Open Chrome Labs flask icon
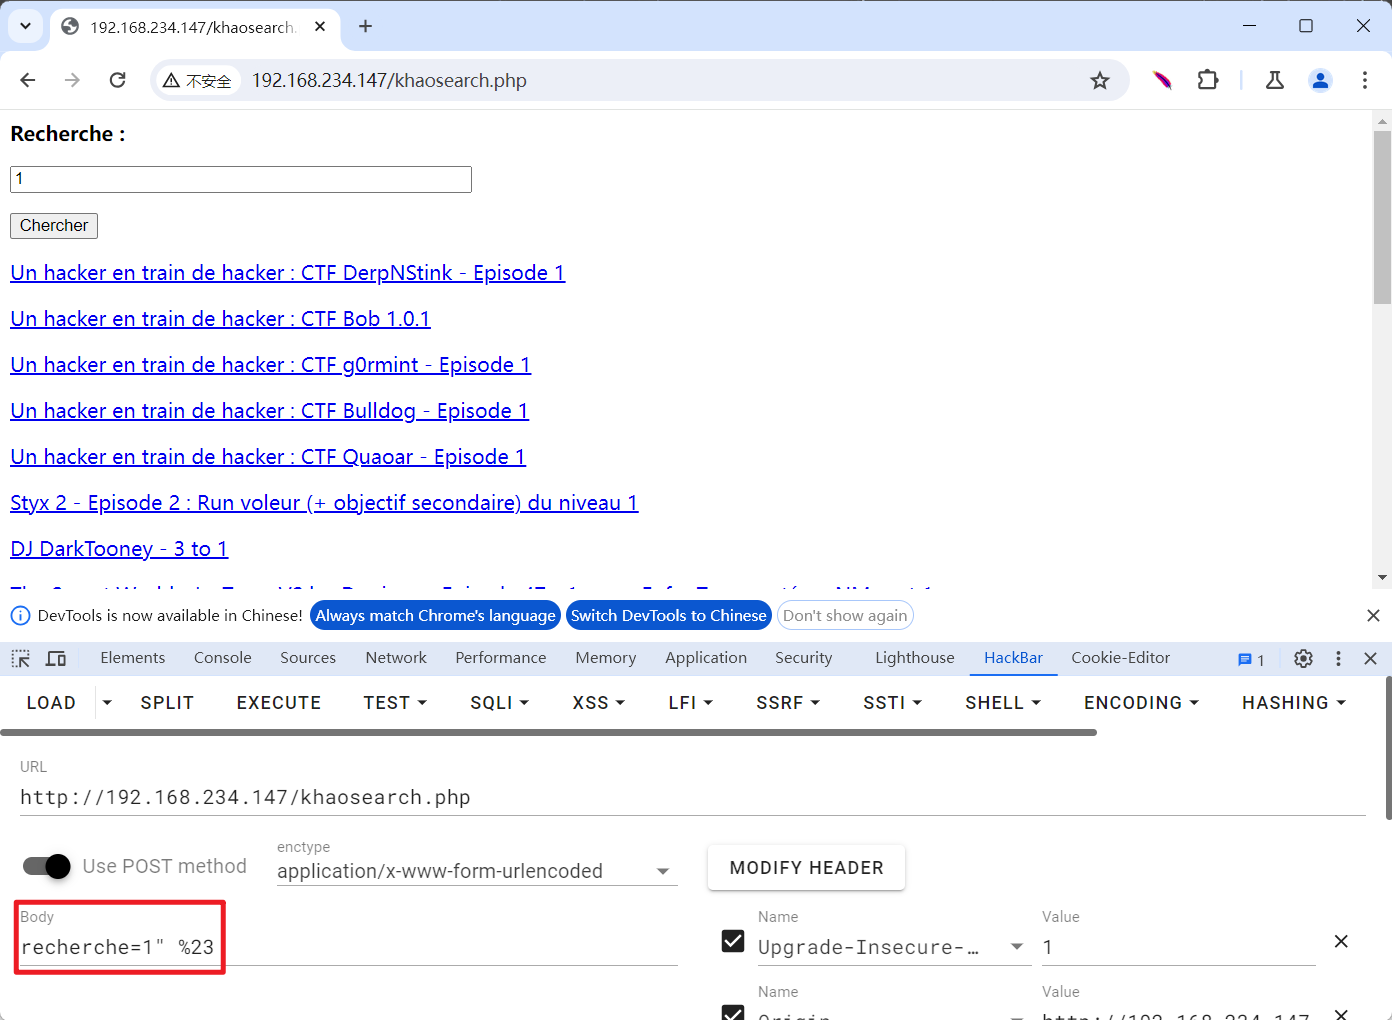The width and height of the screenshot is (1392, 1020). (1275, 80)
